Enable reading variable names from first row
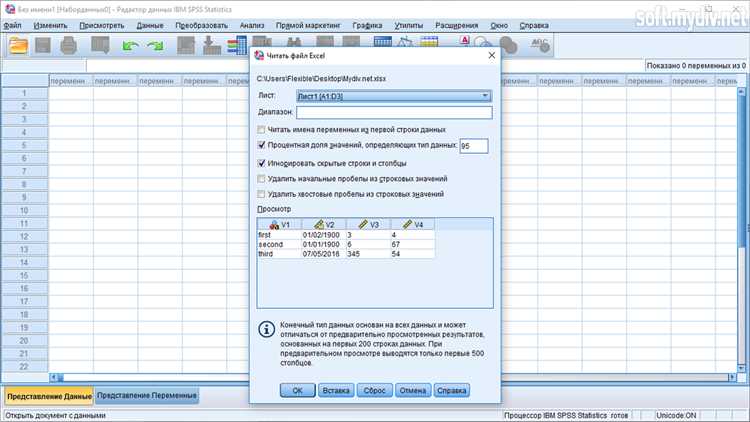The width and height of the screenshot is (750, 422). [262, 130]
